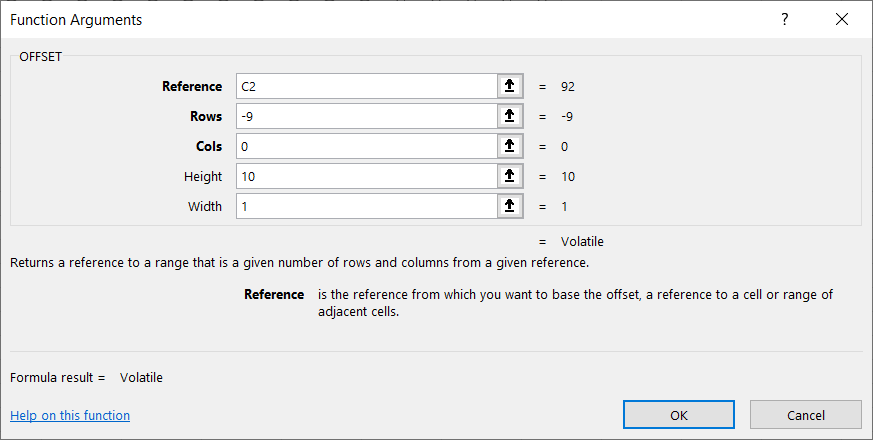Click the OFFSET function name label
Viewport: 873px width, 440px height.
pyautogui.click(x=41, y=57)
